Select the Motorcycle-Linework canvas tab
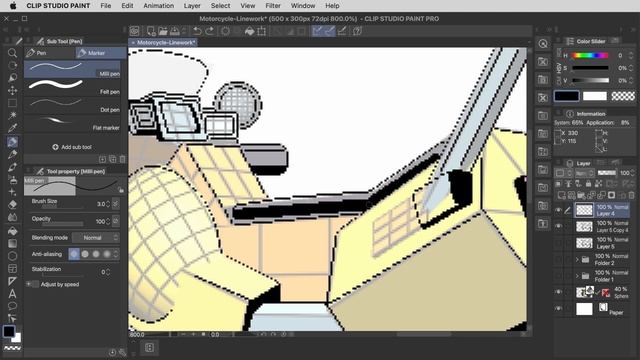 (x=163, y=42)
